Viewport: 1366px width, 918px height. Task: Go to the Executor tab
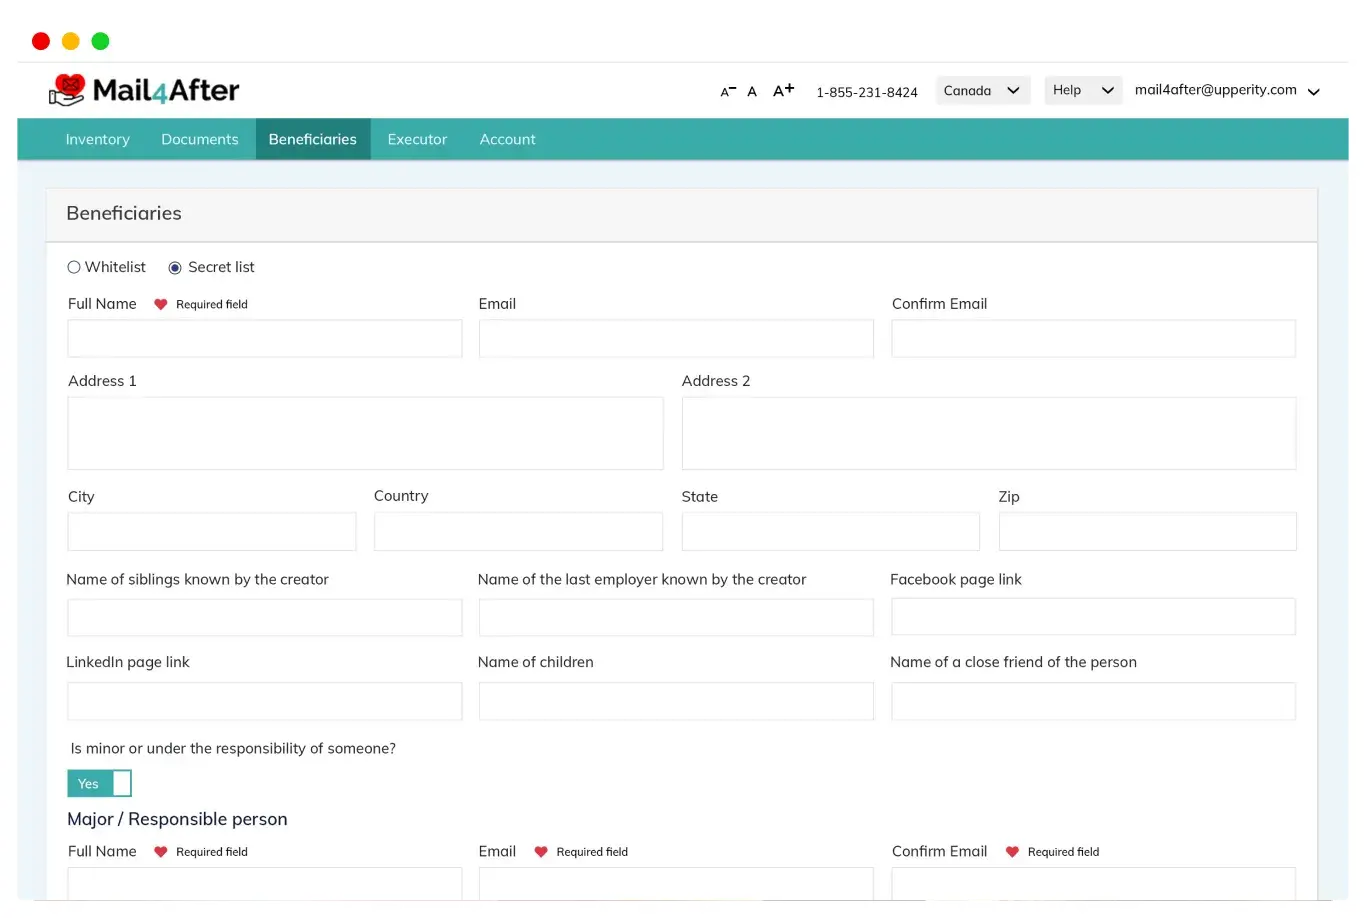pos(417,139)
